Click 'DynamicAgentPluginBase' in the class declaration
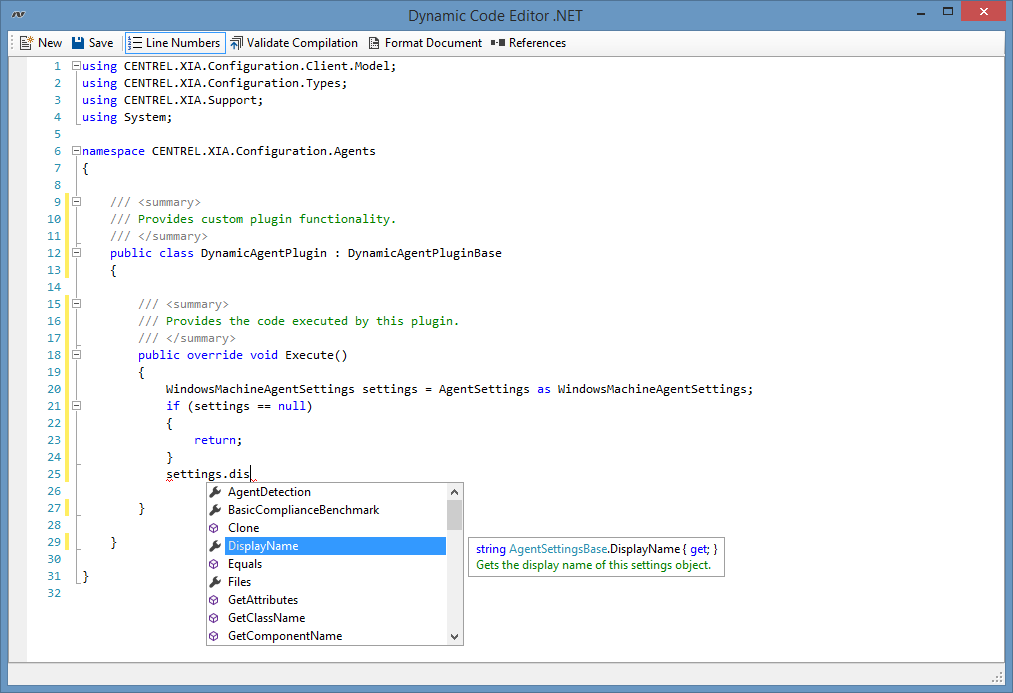 [424, 253]
